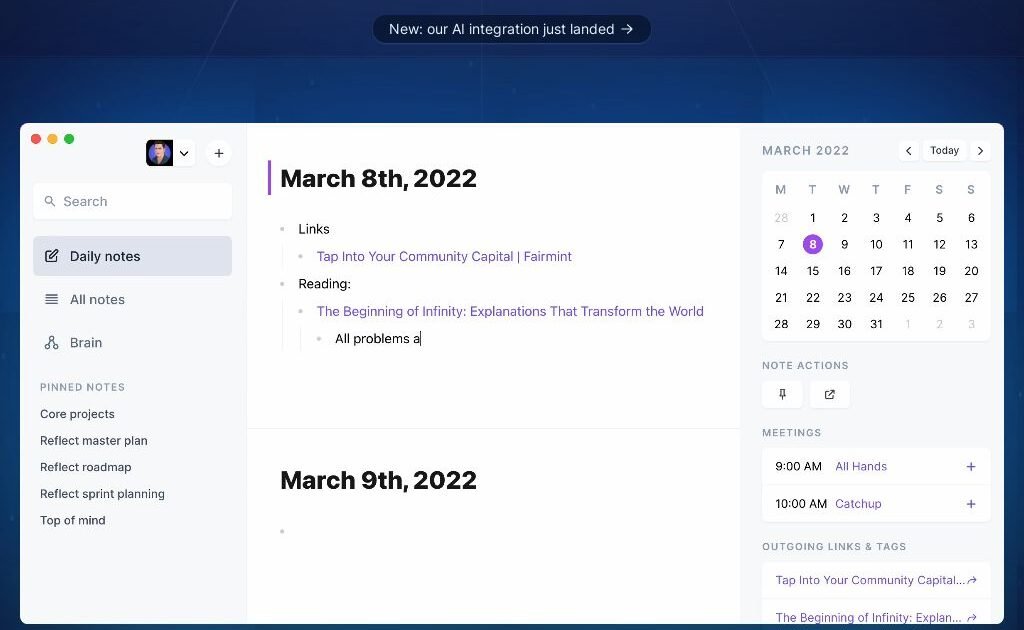Go to previous month with left chevron

pos(908,151)
